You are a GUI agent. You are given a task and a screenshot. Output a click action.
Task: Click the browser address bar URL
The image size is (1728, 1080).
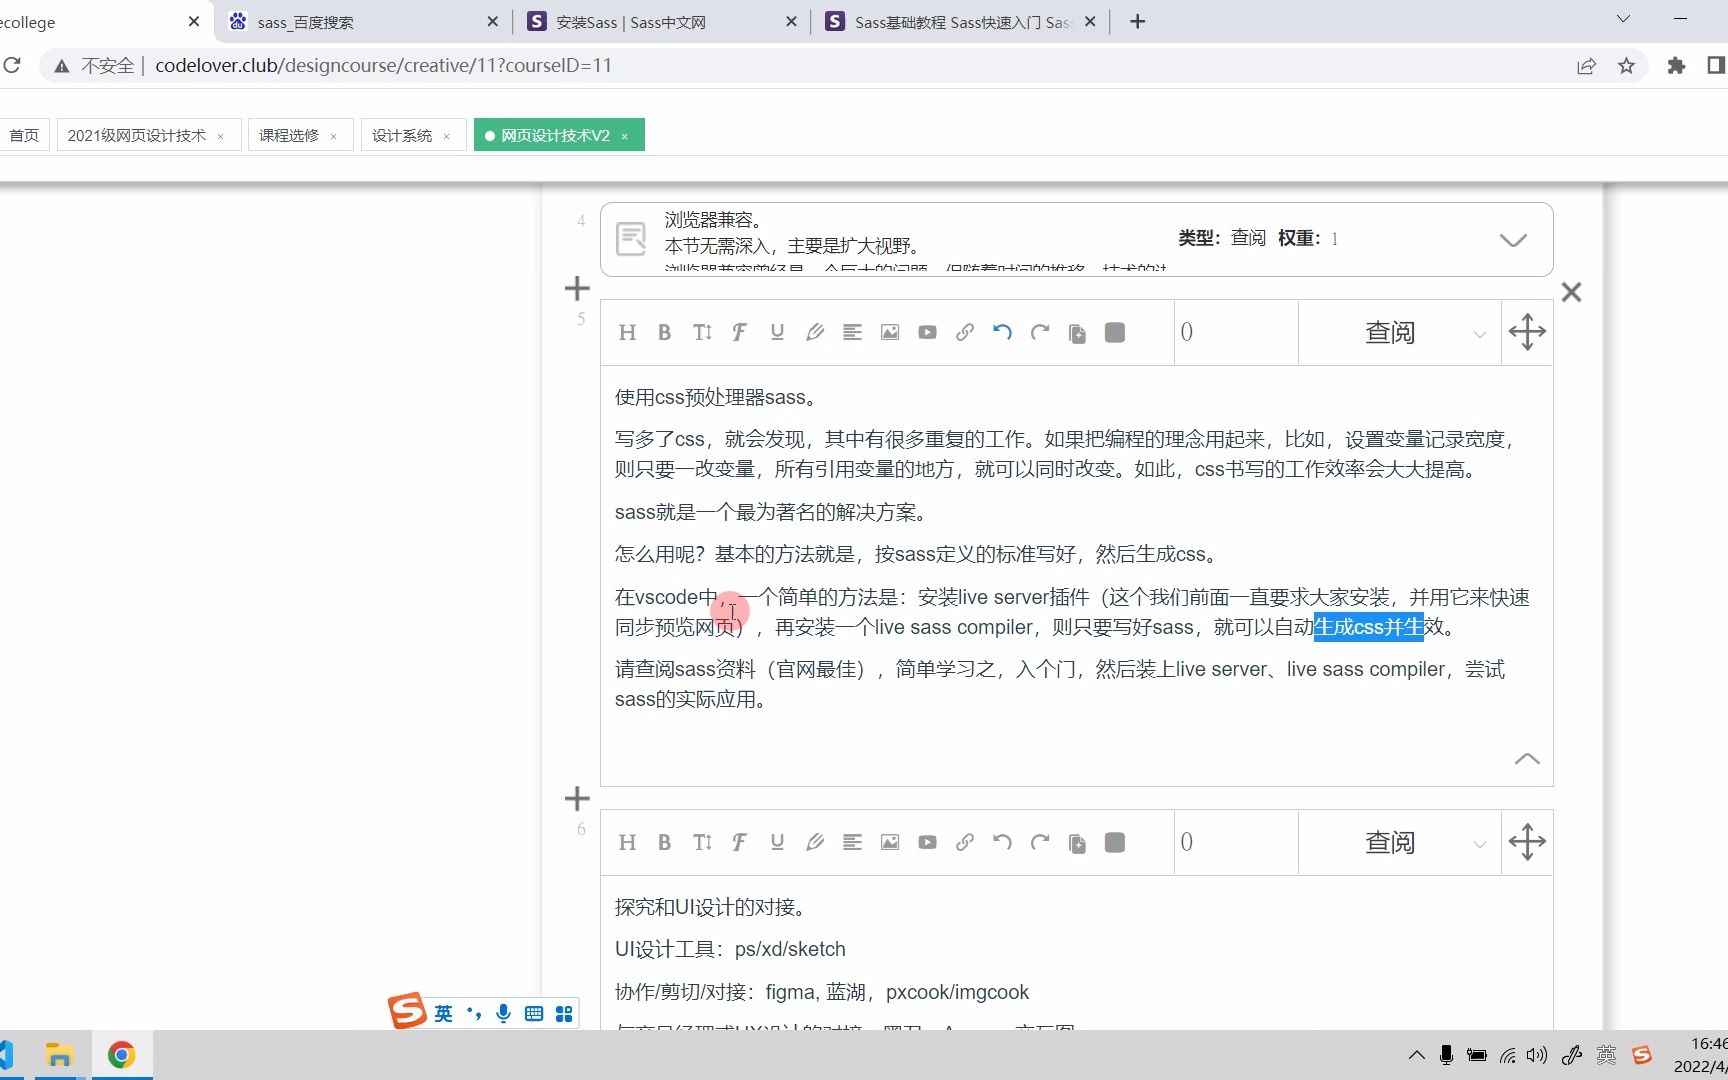click(383, 66)
